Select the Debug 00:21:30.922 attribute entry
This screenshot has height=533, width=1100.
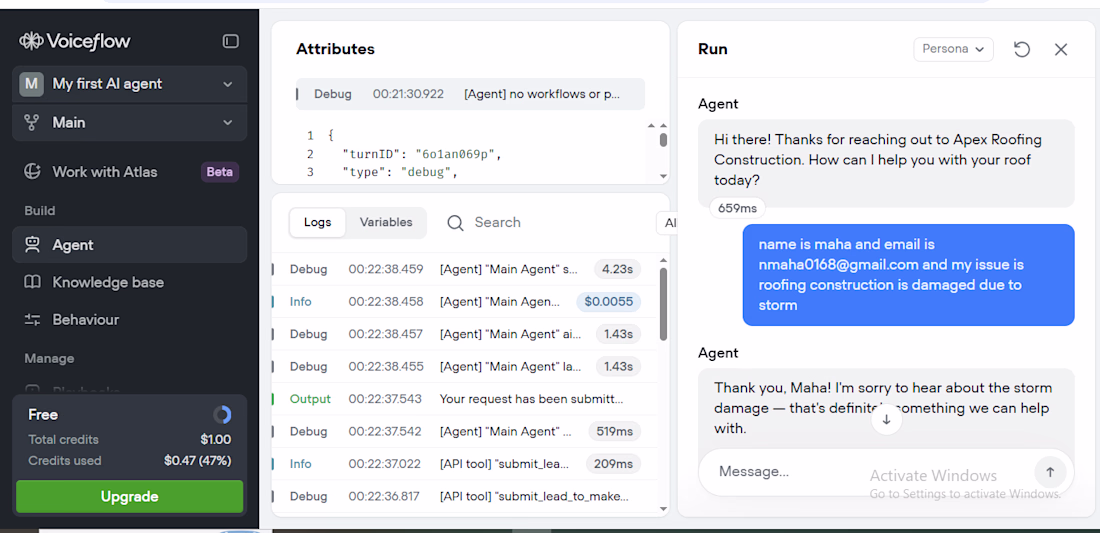(x=470, y=94)
